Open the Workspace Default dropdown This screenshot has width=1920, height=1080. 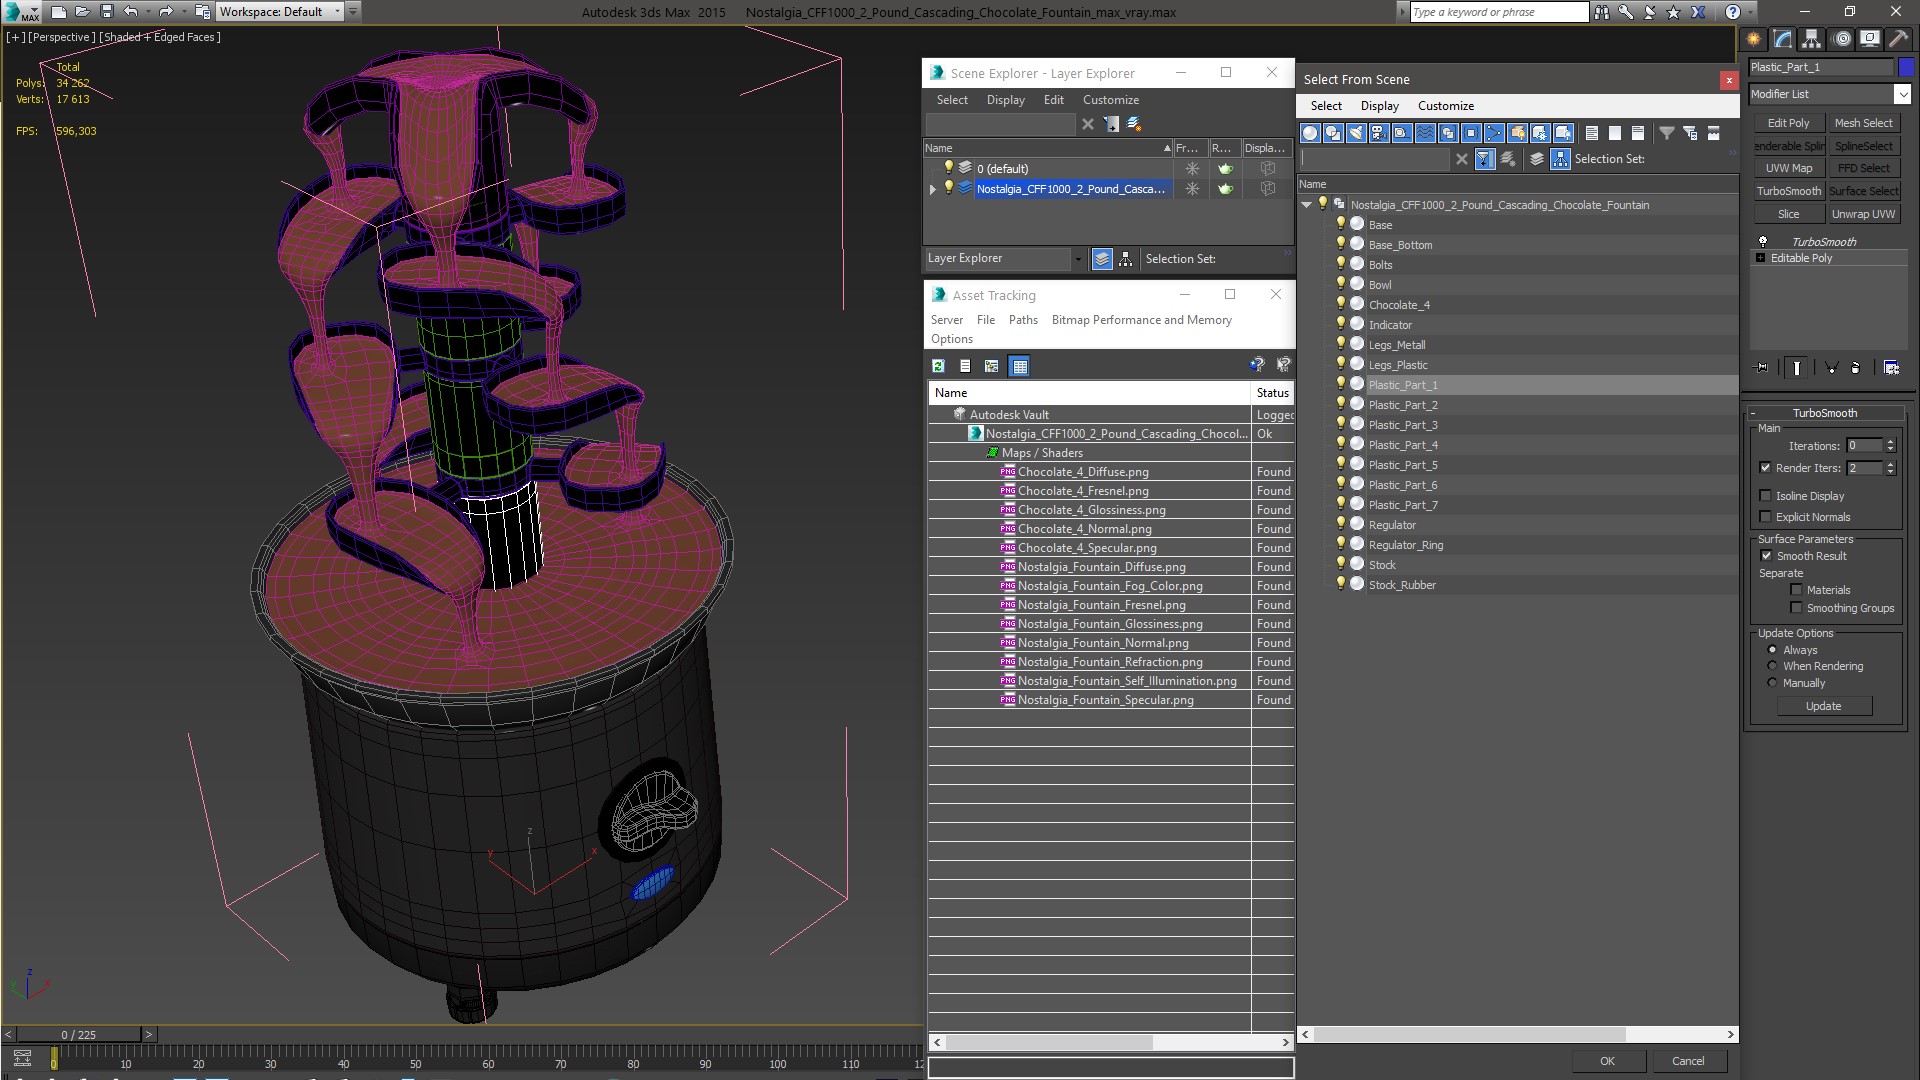coord(337,12)
